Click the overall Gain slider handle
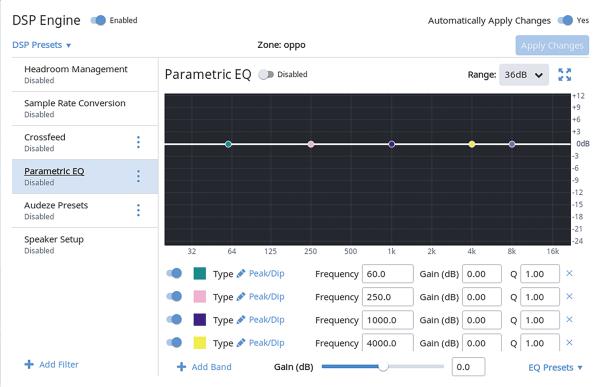This screenshot has height=387, width=600. [383, 367]
